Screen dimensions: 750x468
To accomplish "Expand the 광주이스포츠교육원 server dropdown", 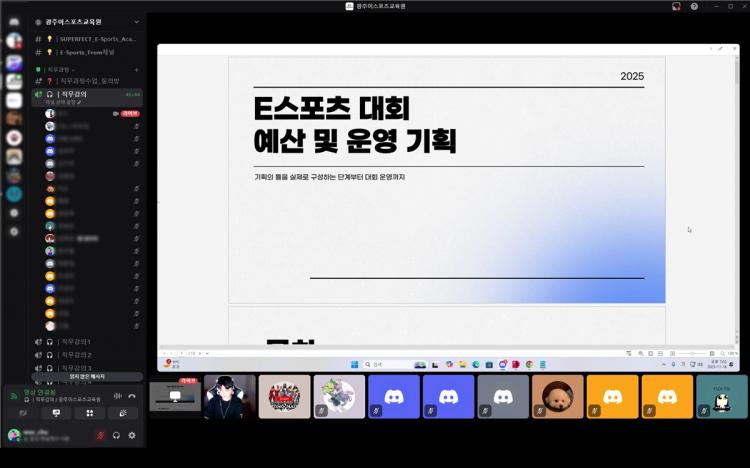I will [72, 21].
